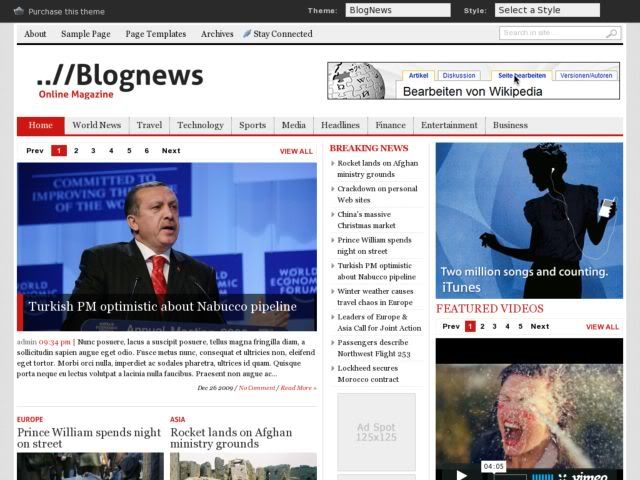Open breaking news Lockheed secures Morocco contract
Image resolution: width=640 pixels, height=480 pixels.
[368, 374]
